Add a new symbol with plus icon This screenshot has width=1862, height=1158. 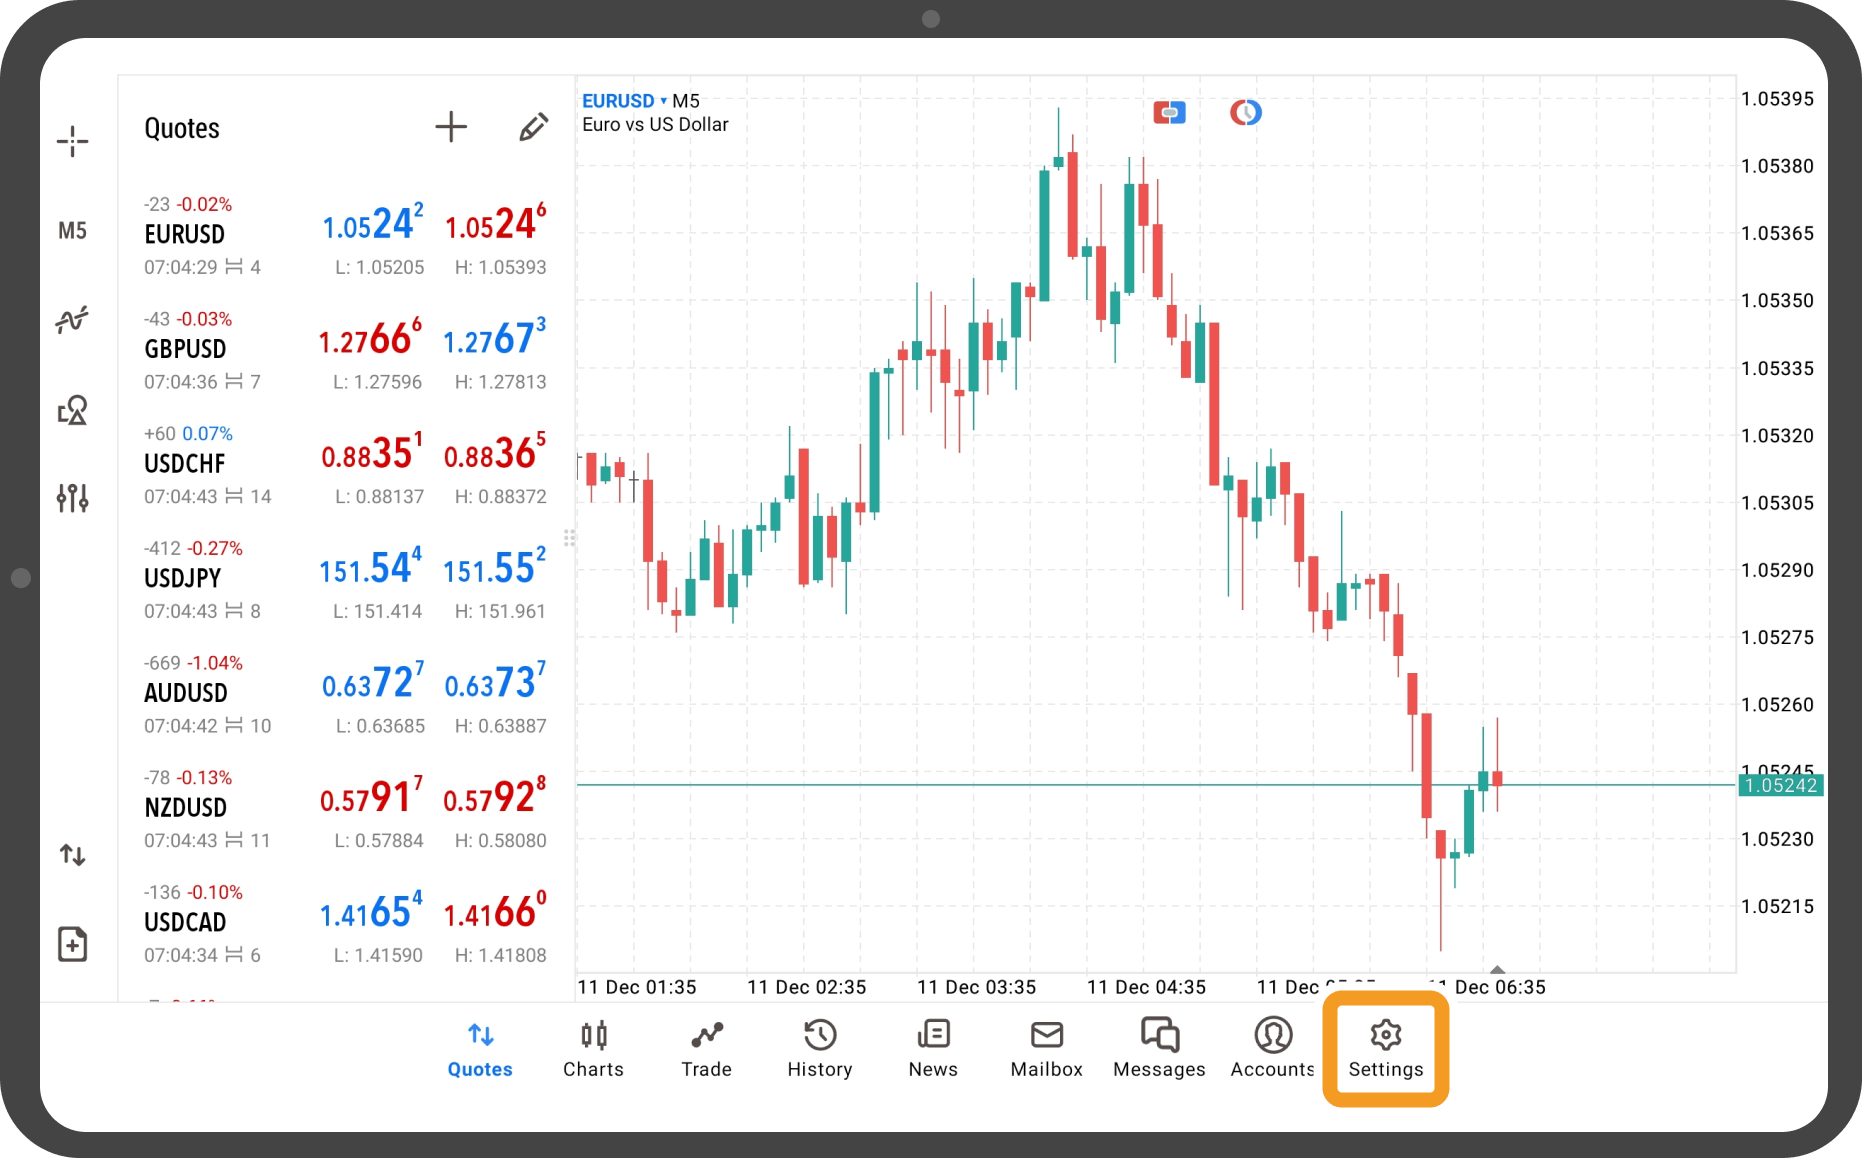point(451,127)
